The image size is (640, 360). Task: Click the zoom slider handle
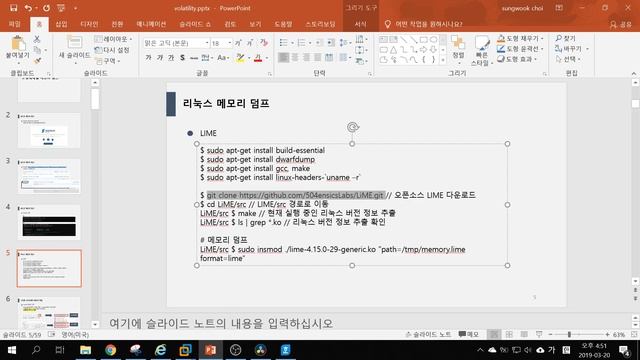point(569,334)
